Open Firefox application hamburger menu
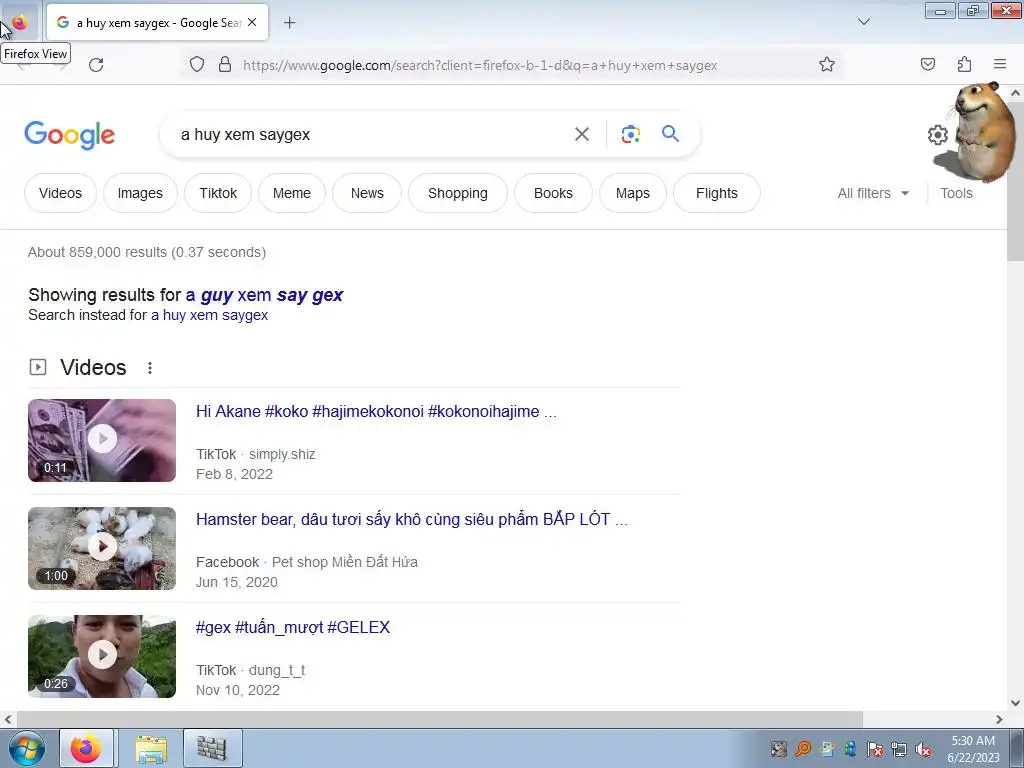Image resolution: width=1024 pixels, height=768 pixels. tap(1000, 64)
